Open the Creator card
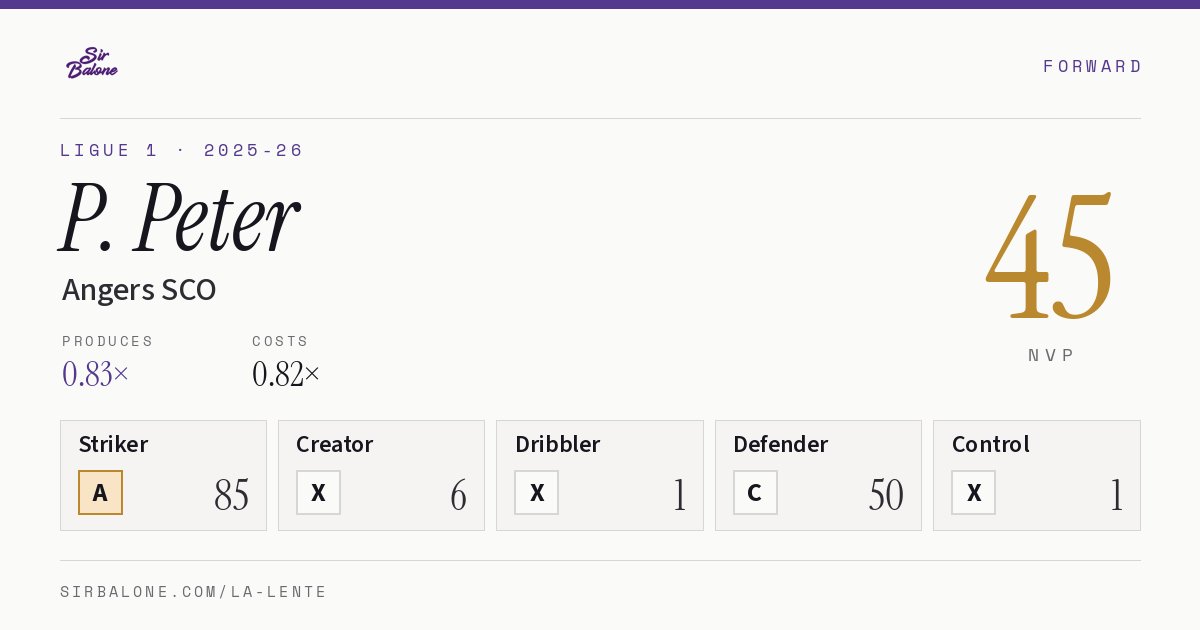The width and height of the screenshot is (1200, 630). [x=381, y=475]
